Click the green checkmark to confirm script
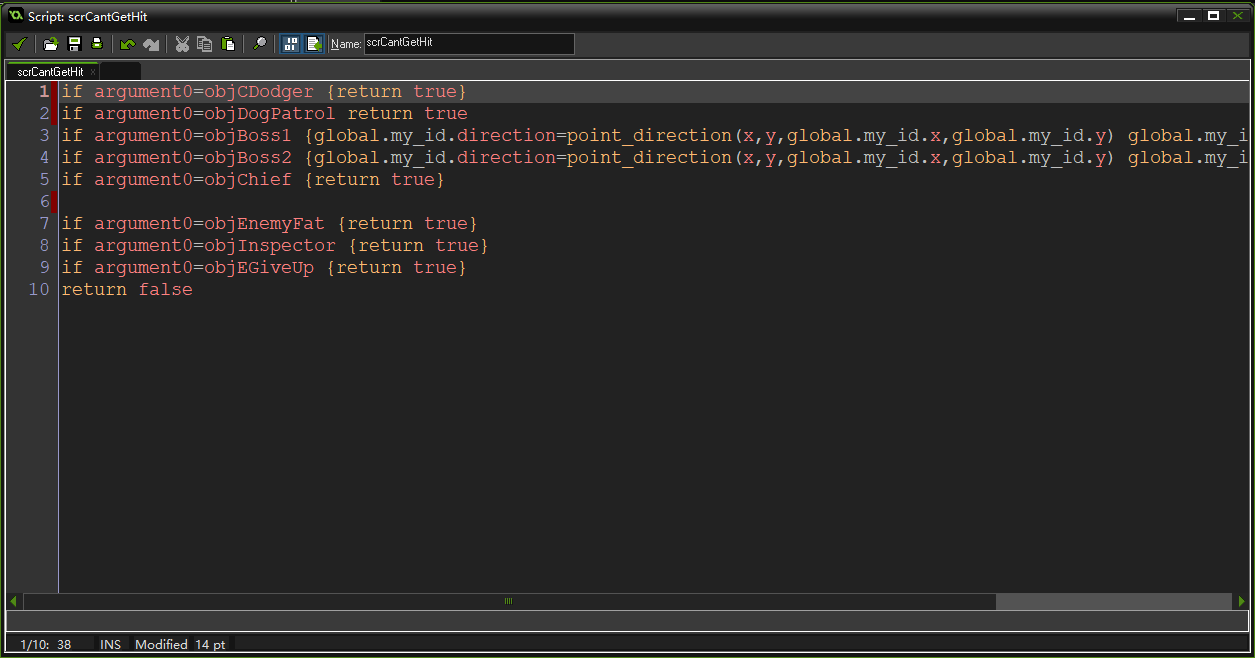Viewport: 1255px width, 658px height. tap(18, 44)
